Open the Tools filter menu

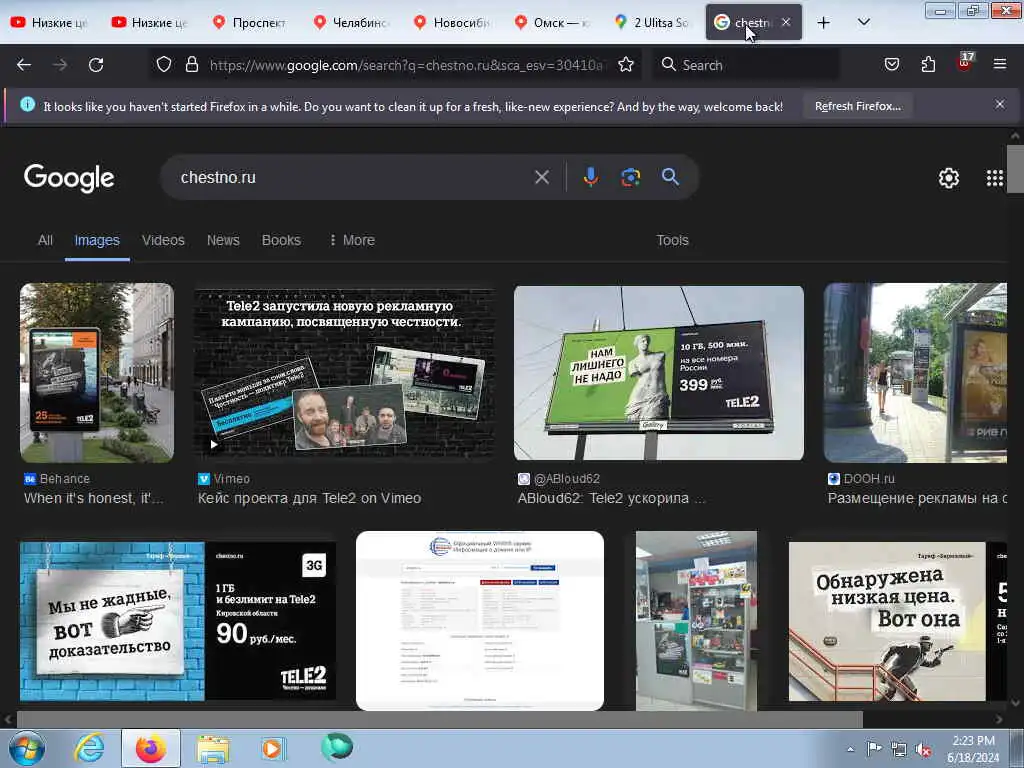(x=672, y=240)
